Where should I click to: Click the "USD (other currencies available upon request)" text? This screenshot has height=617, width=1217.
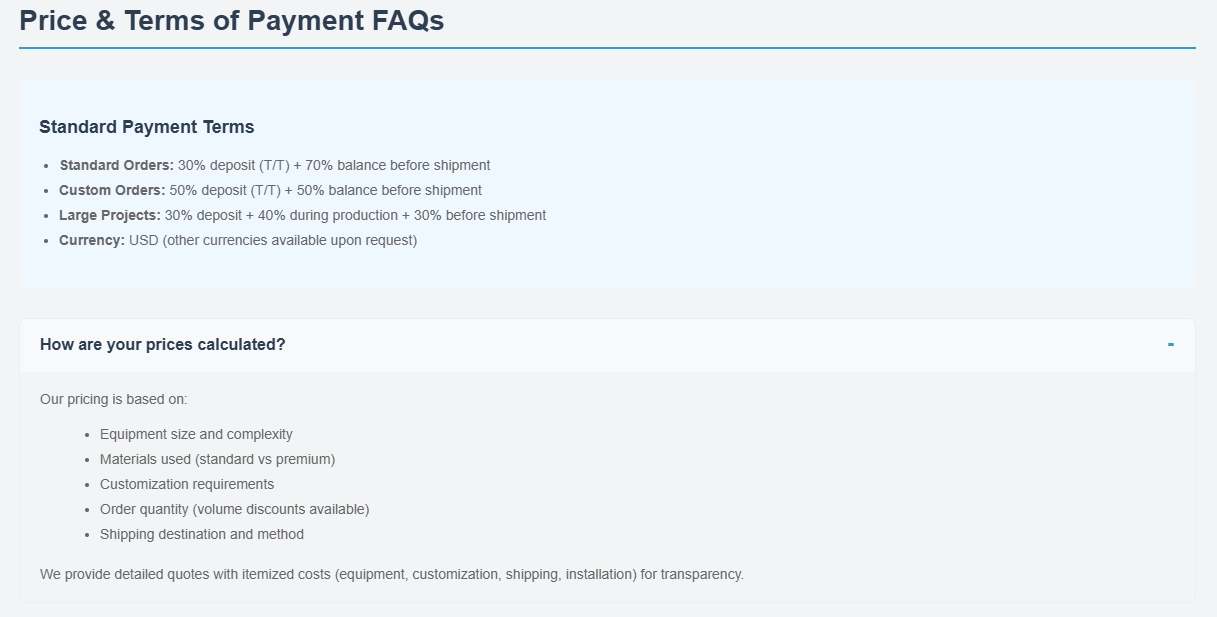[x=273, y=241]
